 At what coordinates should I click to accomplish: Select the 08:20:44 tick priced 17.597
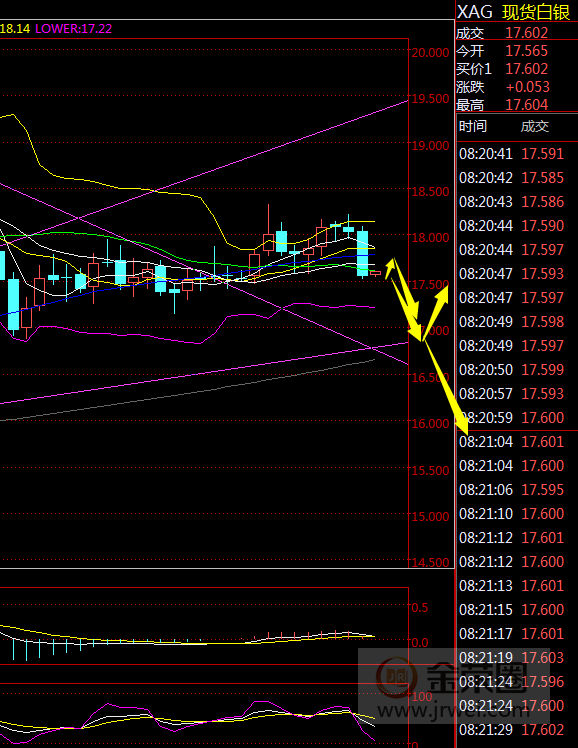(x=517, y=250)
